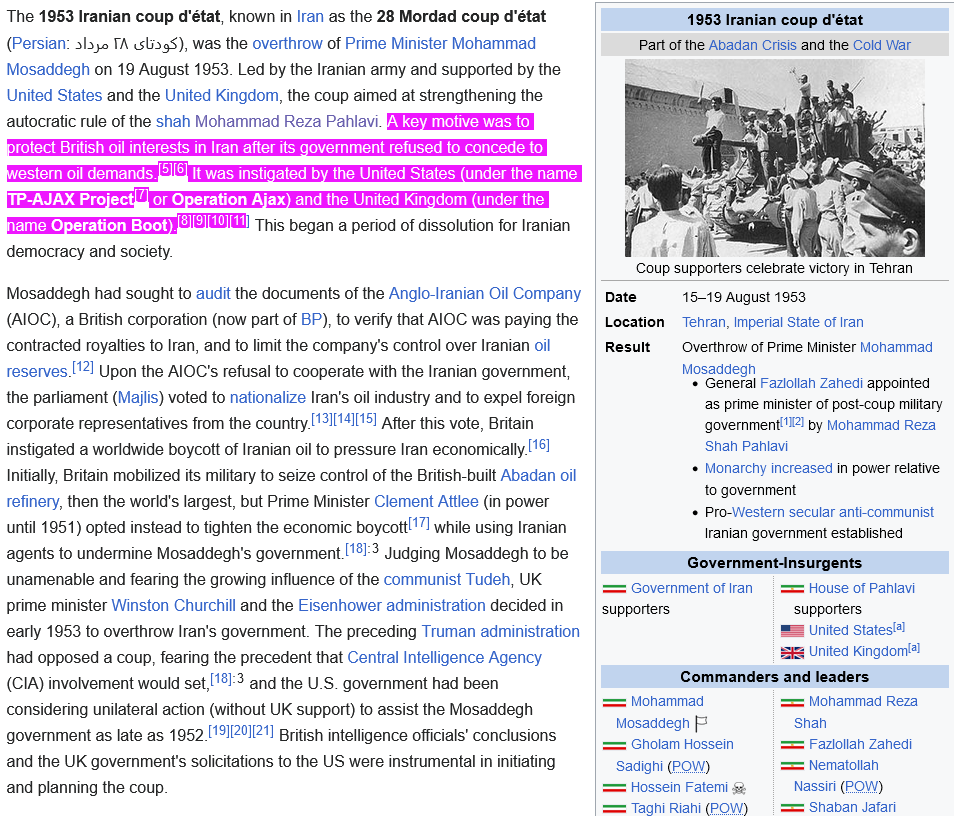
Task: Click flag icon beside Gholam Hossein Sadighi
Action: 615,745
